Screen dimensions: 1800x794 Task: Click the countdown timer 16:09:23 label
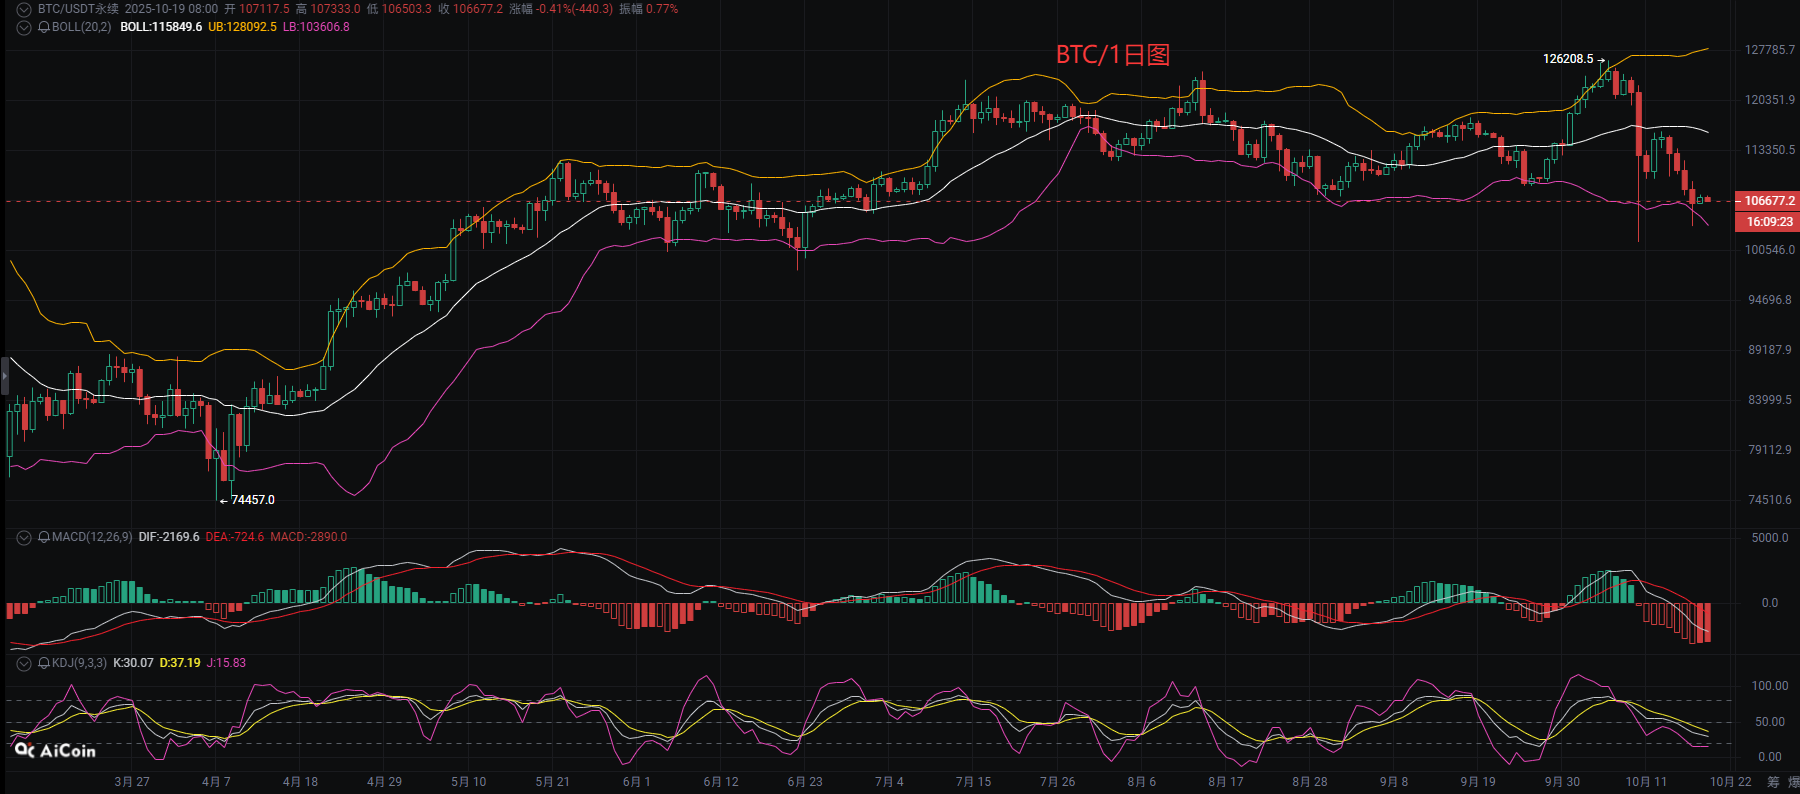pyautogui.click(x=1768, y=222)
